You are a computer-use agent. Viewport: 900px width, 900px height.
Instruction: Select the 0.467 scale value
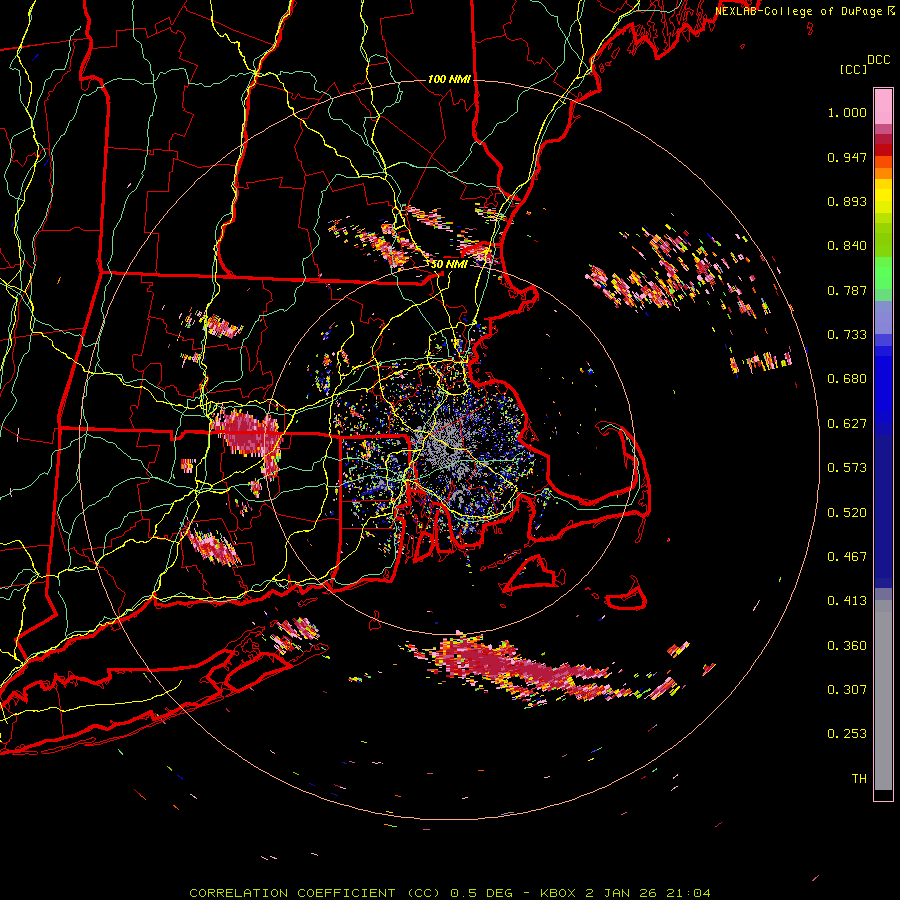pos(847,557)
